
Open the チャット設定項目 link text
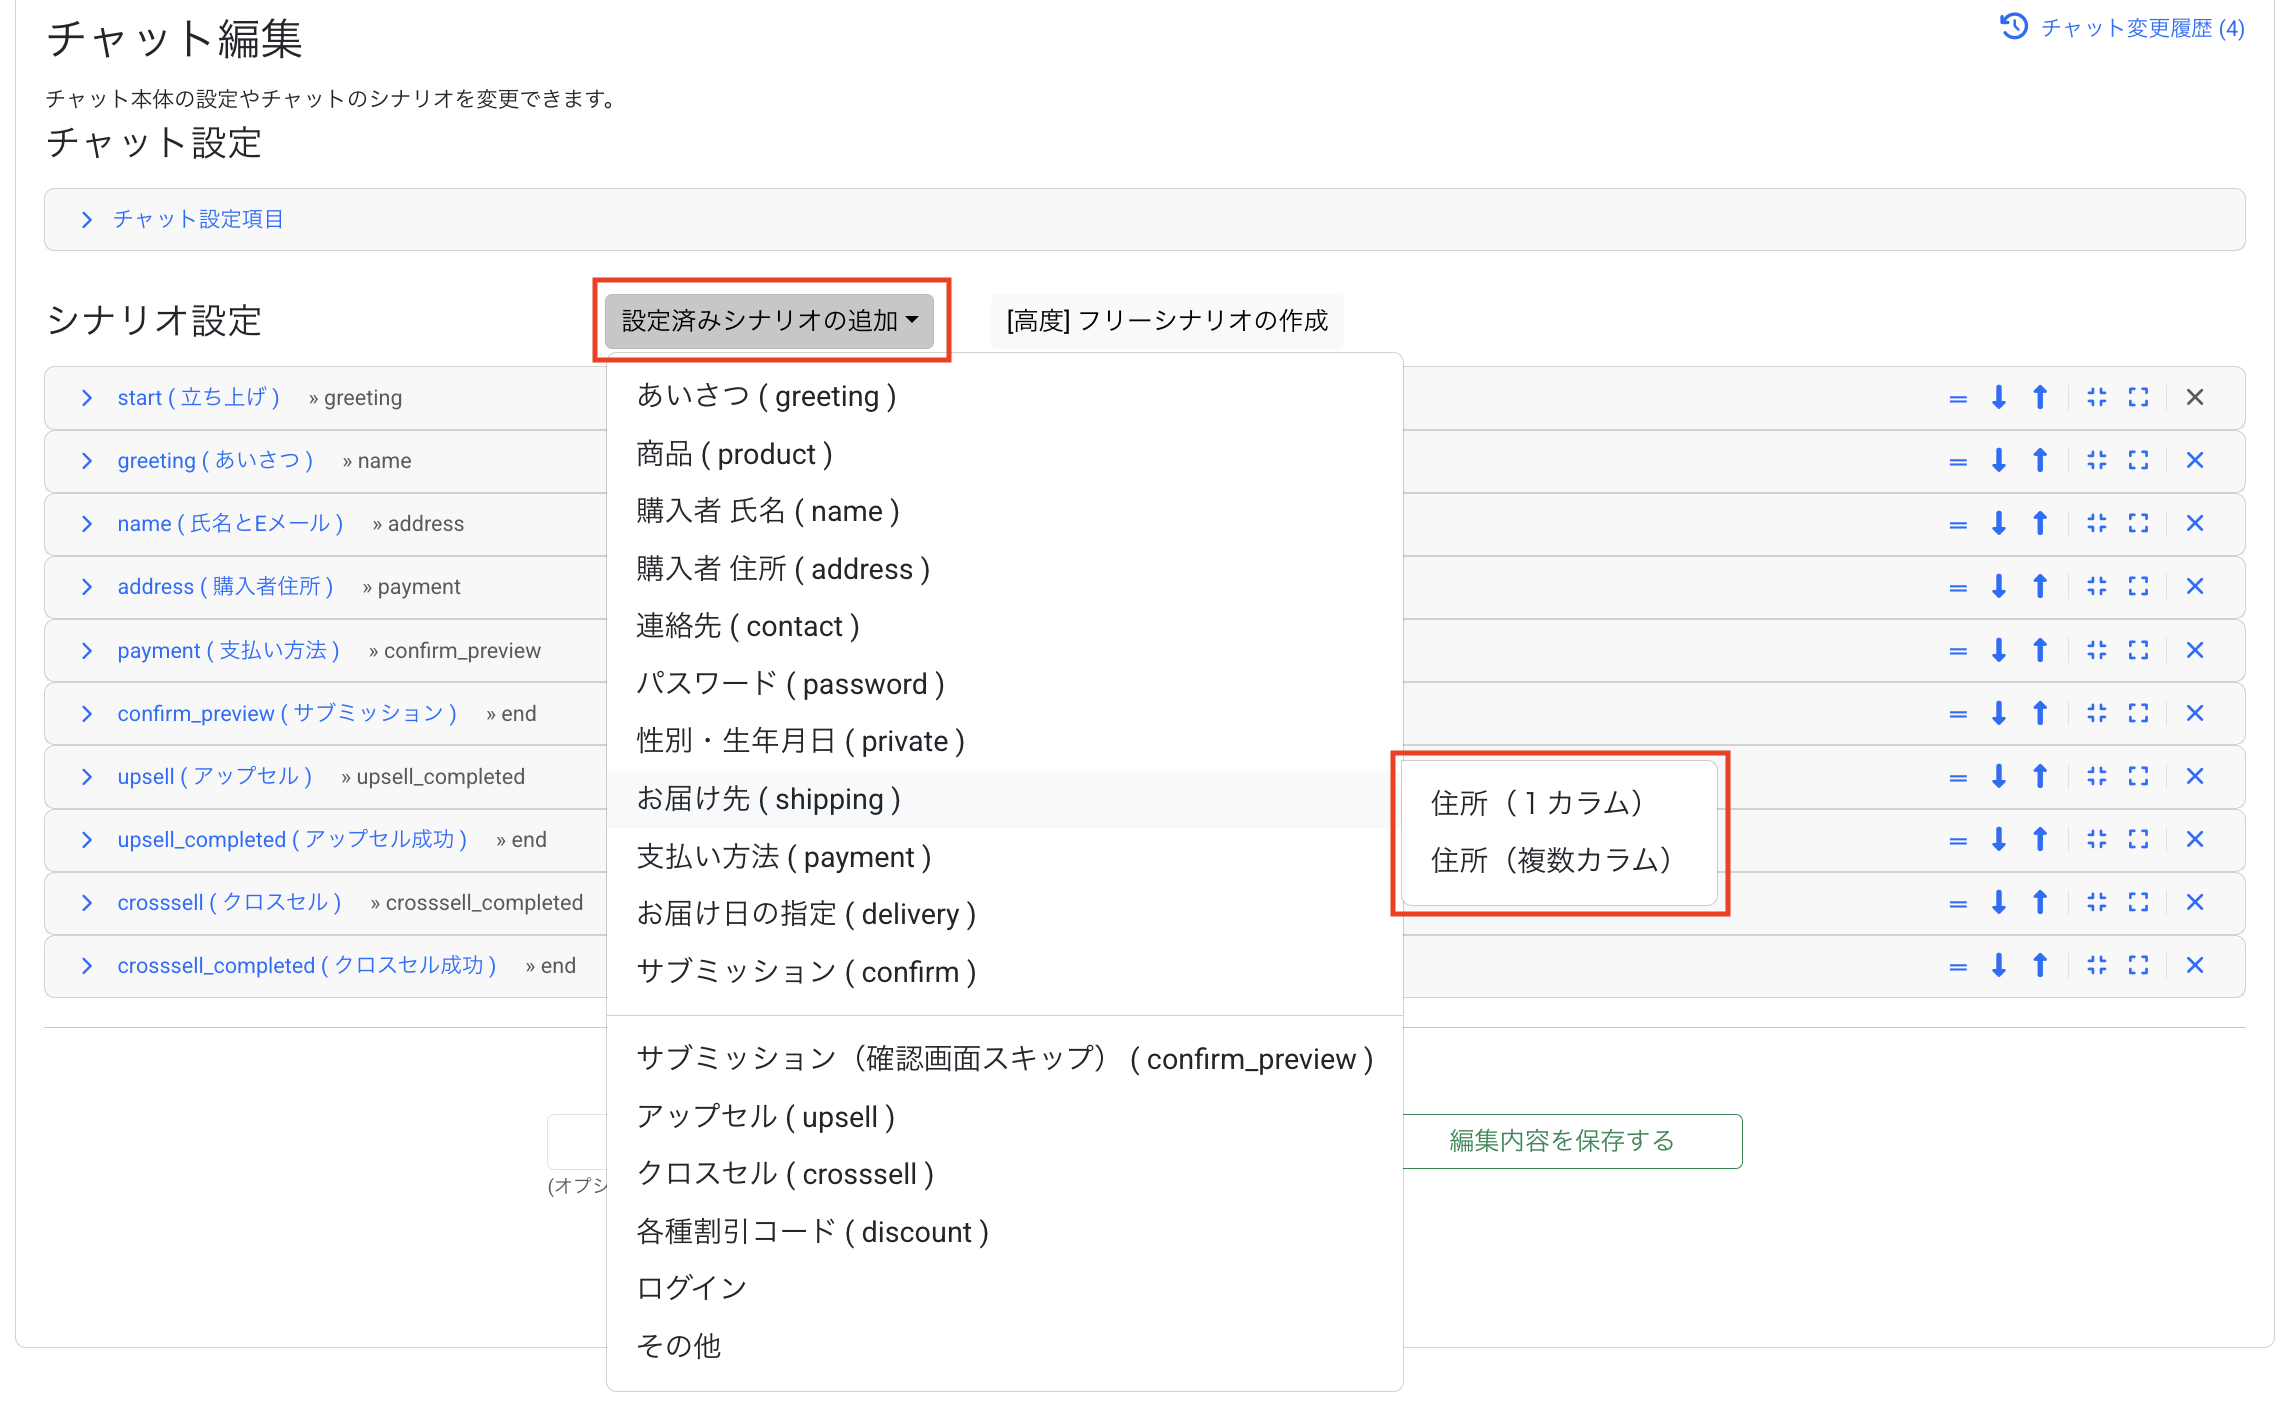click(x=198, y=219)
